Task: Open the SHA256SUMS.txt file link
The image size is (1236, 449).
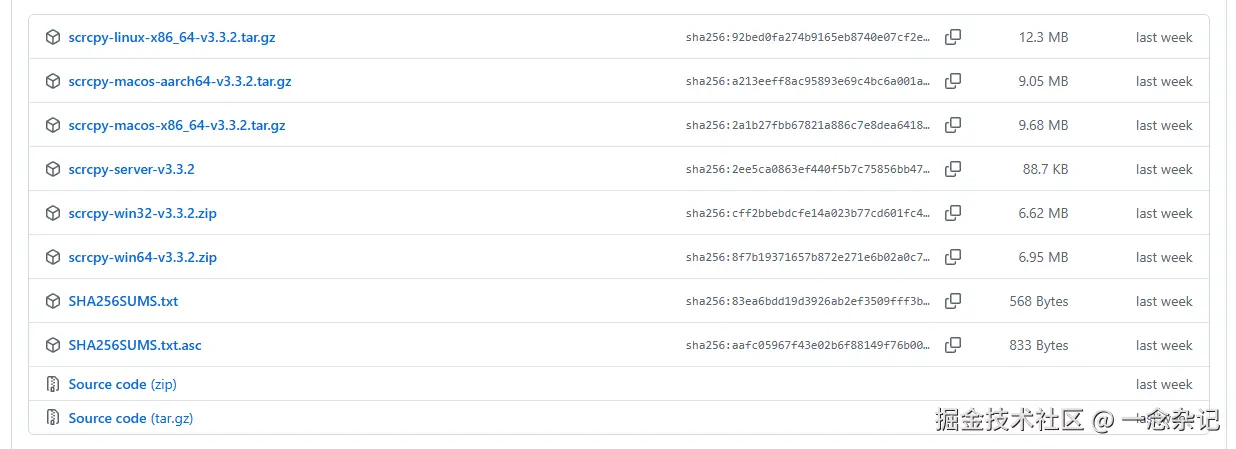Action: (123, 301)
